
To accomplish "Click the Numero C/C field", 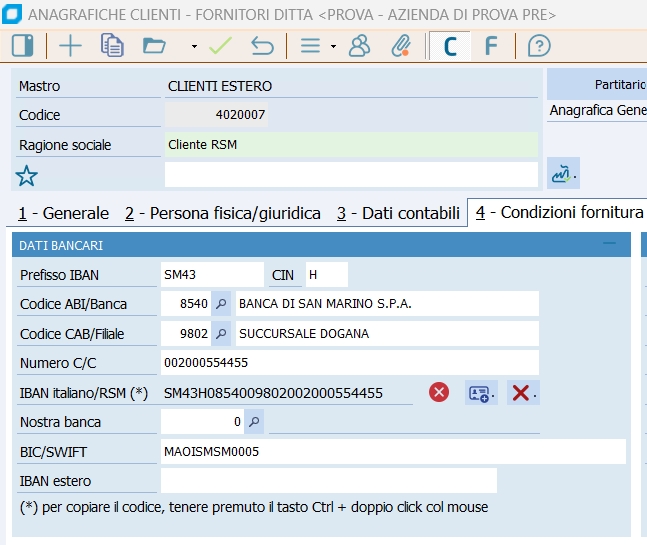I will 349,363.
